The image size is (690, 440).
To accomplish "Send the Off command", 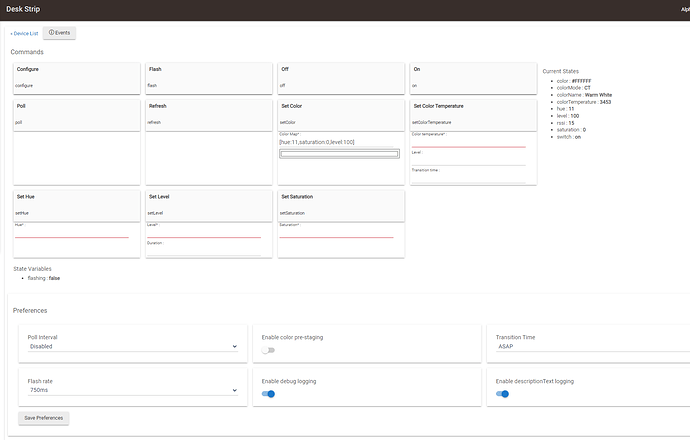I will [x=341, y=78].
